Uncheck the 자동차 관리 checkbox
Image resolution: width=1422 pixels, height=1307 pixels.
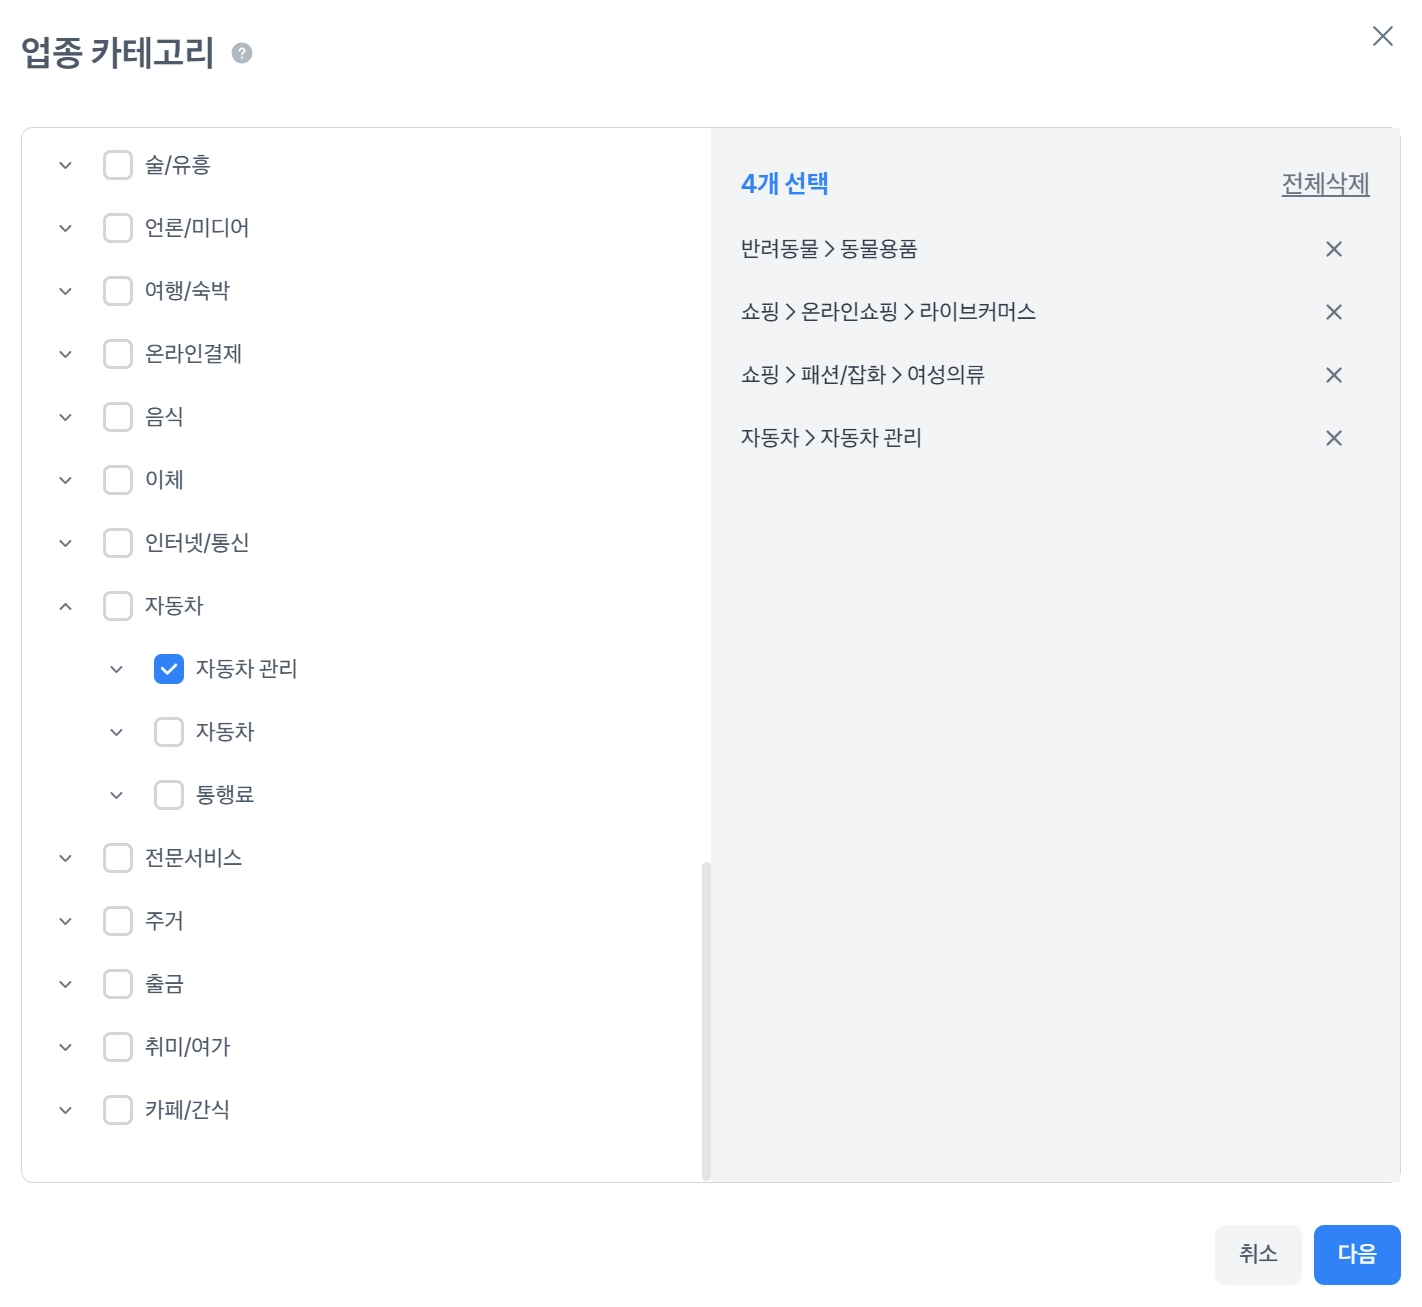[x=169, y=669]
